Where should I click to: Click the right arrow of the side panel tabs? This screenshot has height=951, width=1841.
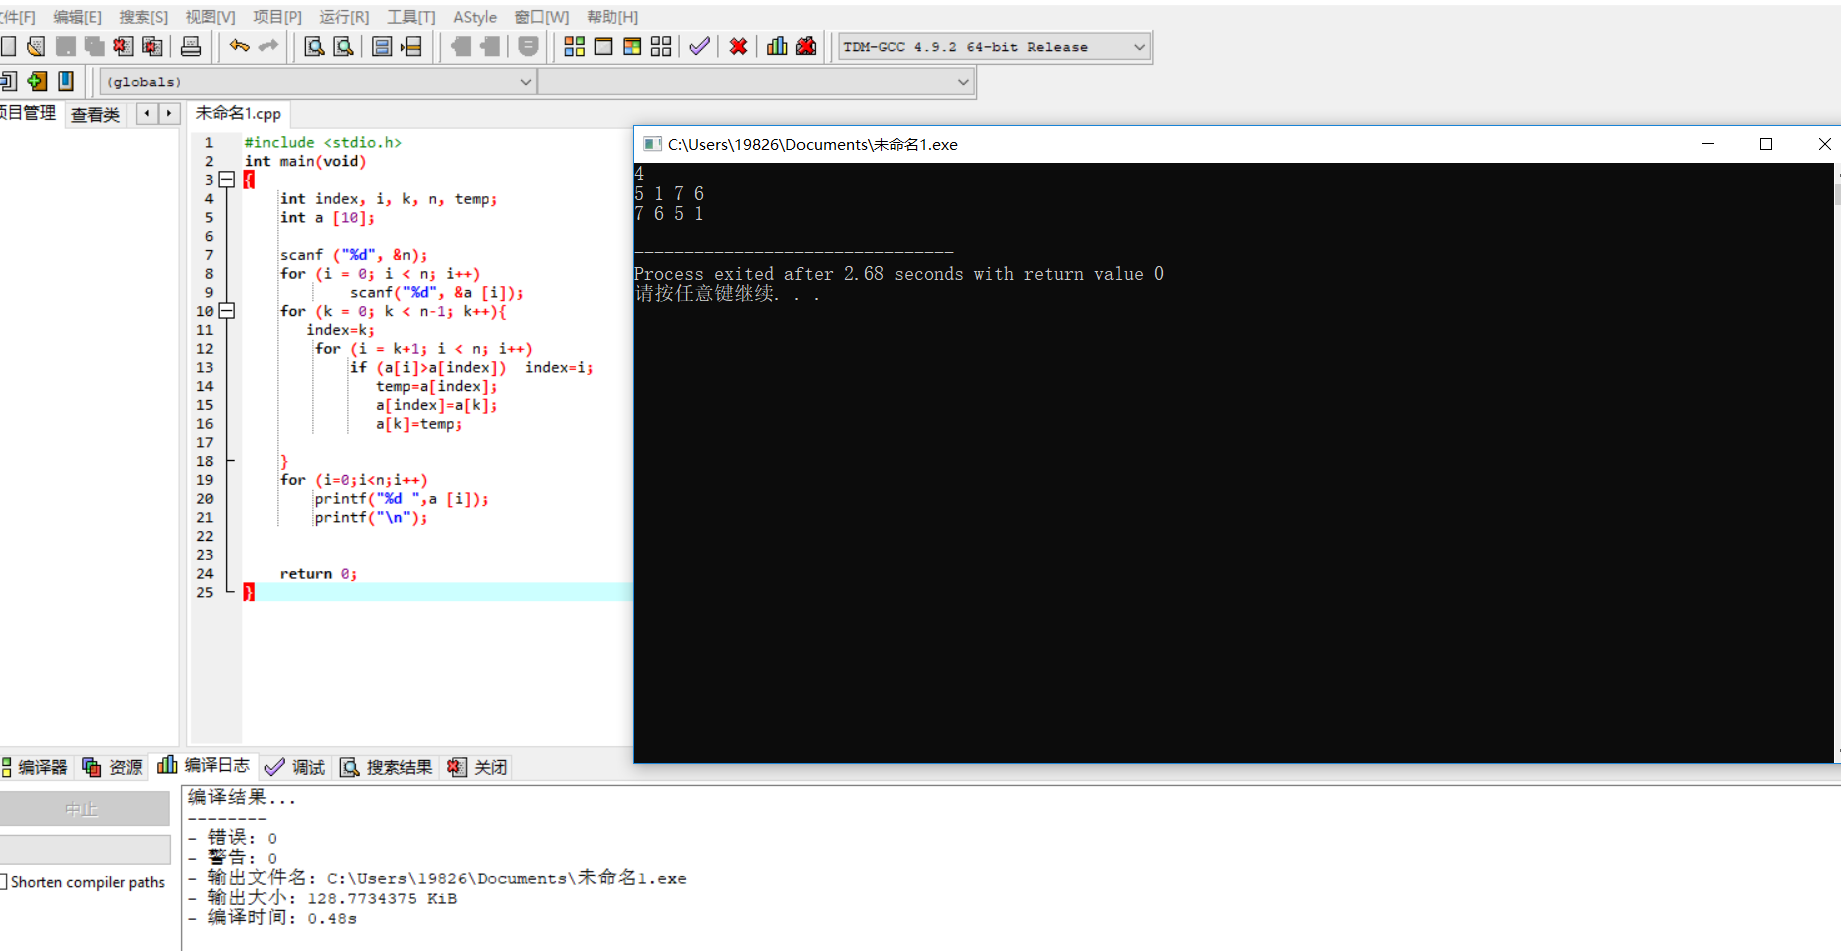click(169, 114)
